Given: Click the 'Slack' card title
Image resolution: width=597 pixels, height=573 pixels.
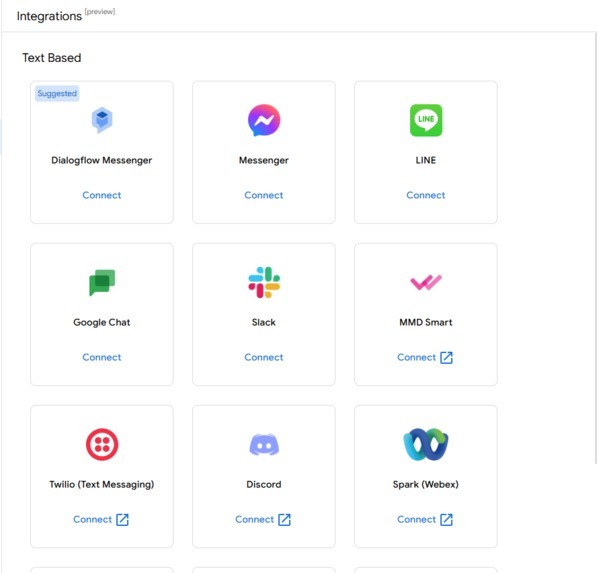Looking at the screenshot, I should click(x=264, y=322).
